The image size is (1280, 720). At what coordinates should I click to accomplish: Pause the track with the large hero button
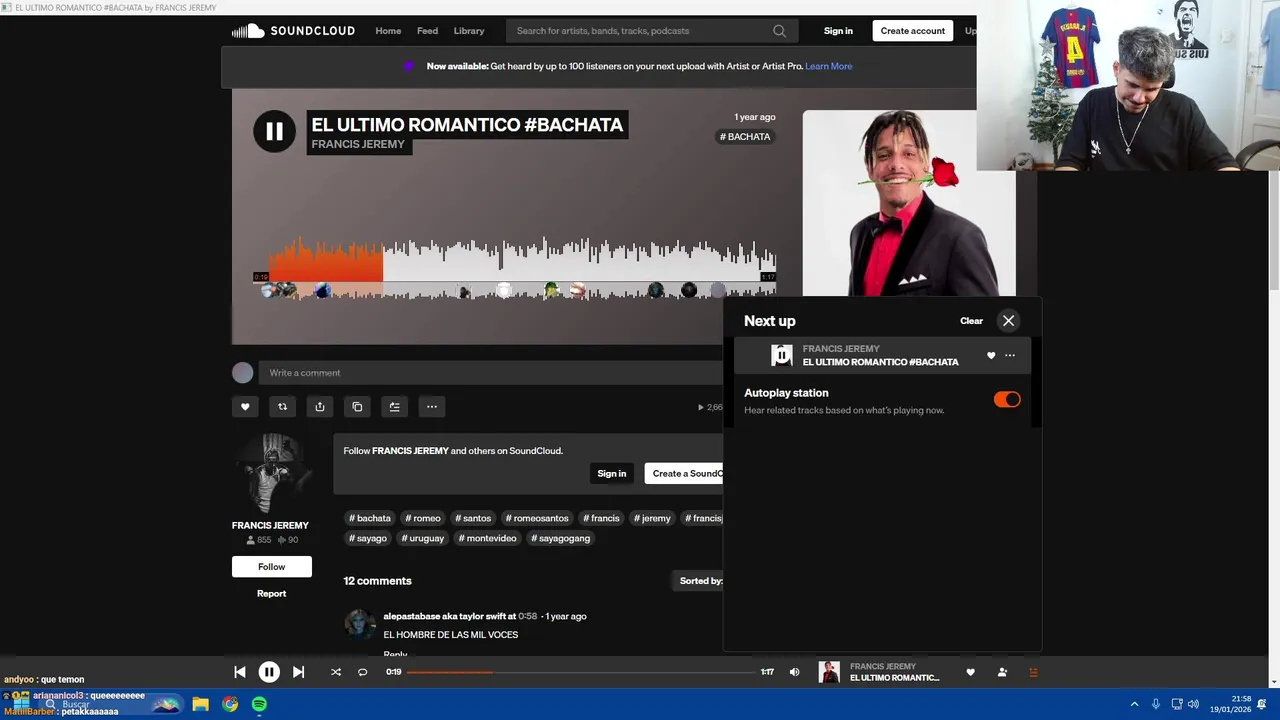274,131
